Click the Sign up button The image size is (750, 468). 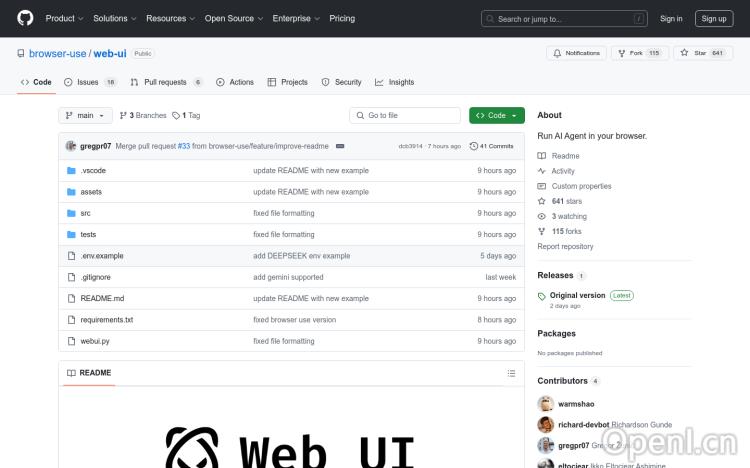(x=714, y=18)
